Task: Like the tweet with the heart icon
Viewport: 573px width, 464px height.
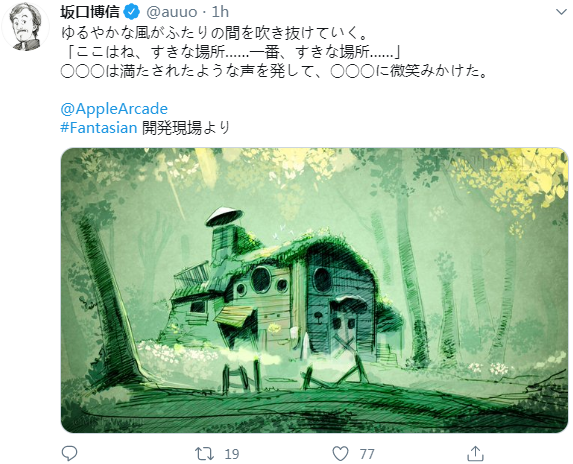Action: coord(340,454)
